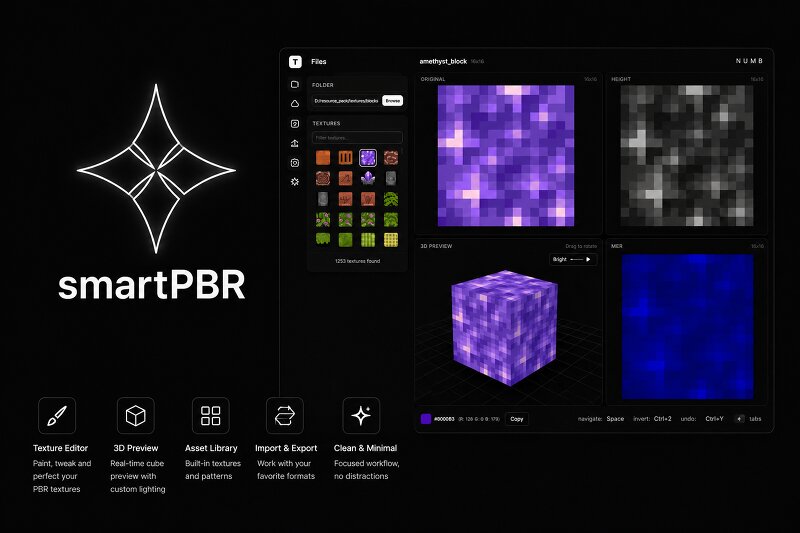This screenshot has height=533, width=800.
Task: Click the TEXTURES section label
Action: [327, 123]
